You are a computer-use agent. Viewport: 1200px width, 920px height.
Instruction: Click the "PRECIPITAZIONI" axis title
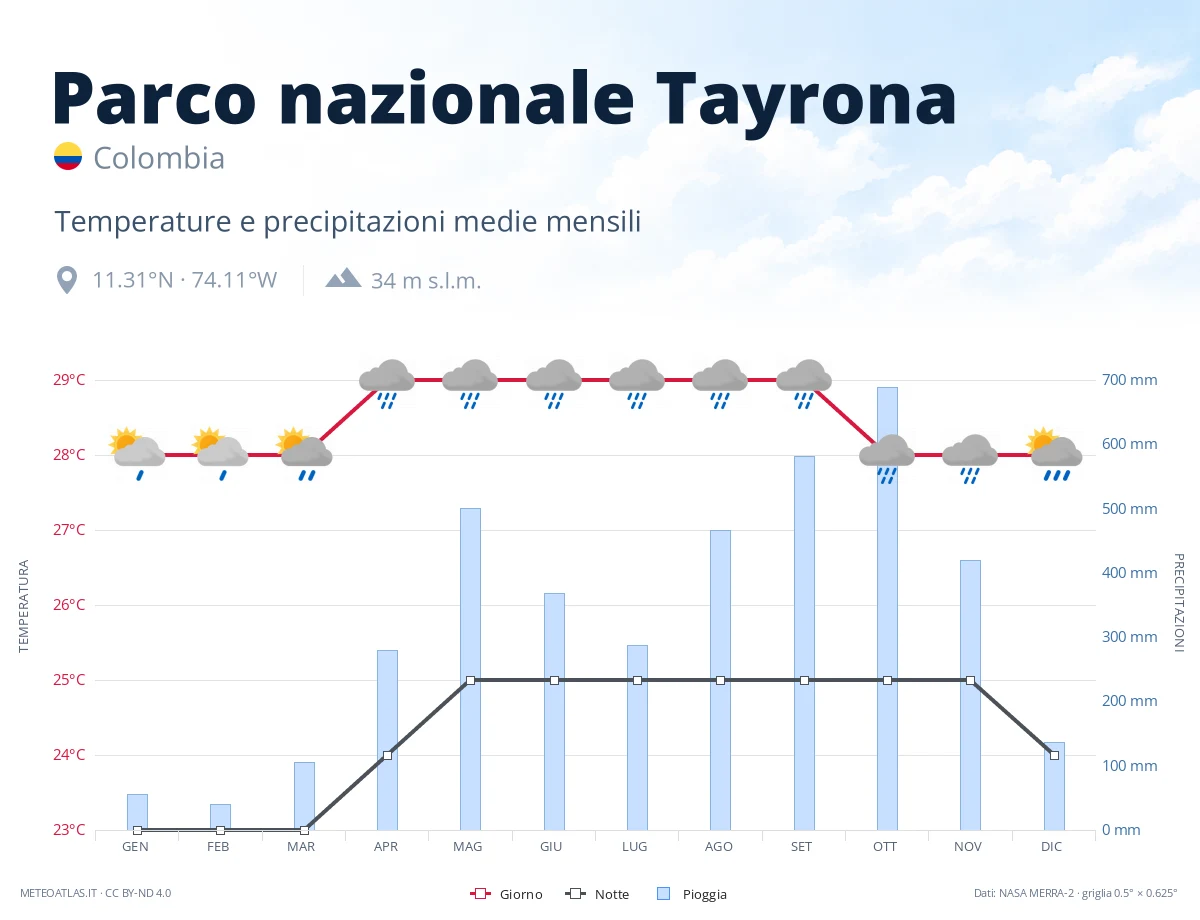(x=1178, y=603)
